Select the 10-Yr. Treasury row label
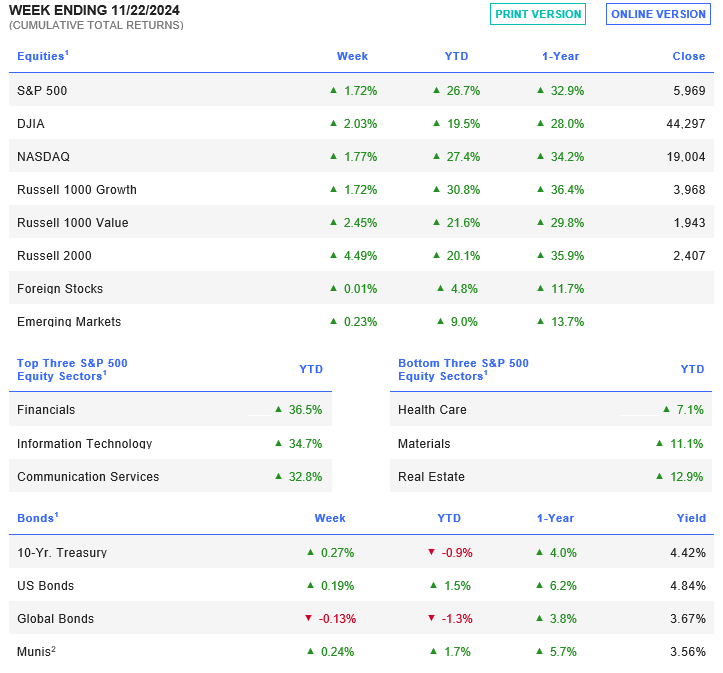 (x=62, y=553)
